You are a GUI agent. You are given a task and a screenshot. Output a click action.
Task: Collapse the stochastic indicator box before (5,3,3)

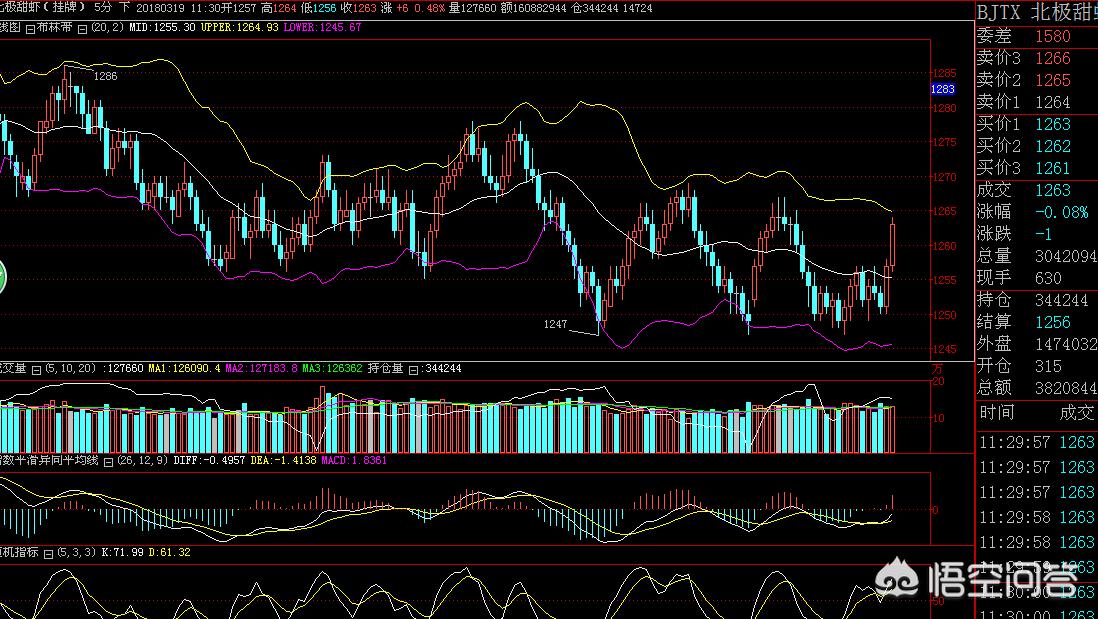point(48,553)
